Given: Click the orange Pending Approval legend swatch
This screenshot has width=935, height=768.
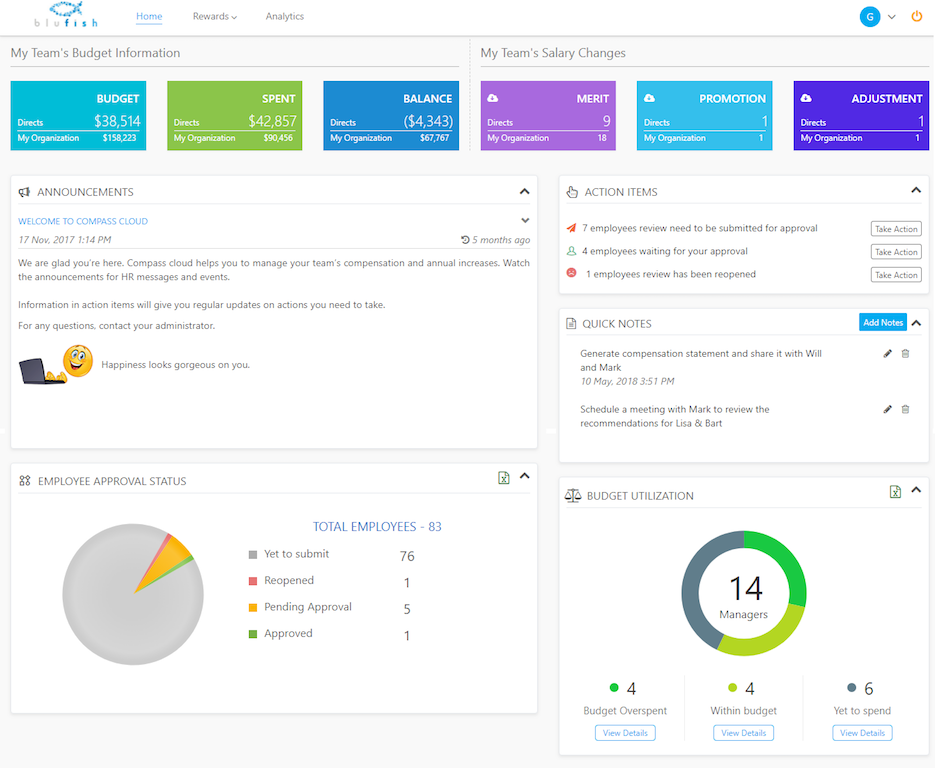Looking at the screenshot, I should click(x=253, y=608).
